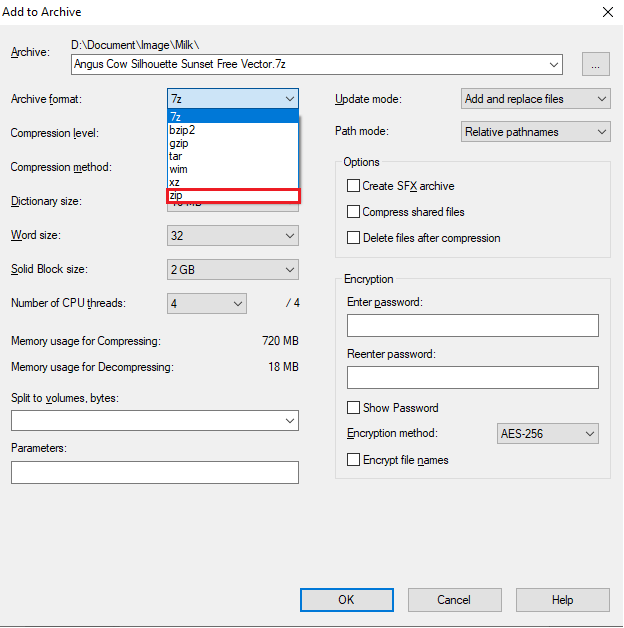Click the browse button with three dots
Image resolution: width=624 pixels, height=628 pixels.
click(x=596, y=65)
